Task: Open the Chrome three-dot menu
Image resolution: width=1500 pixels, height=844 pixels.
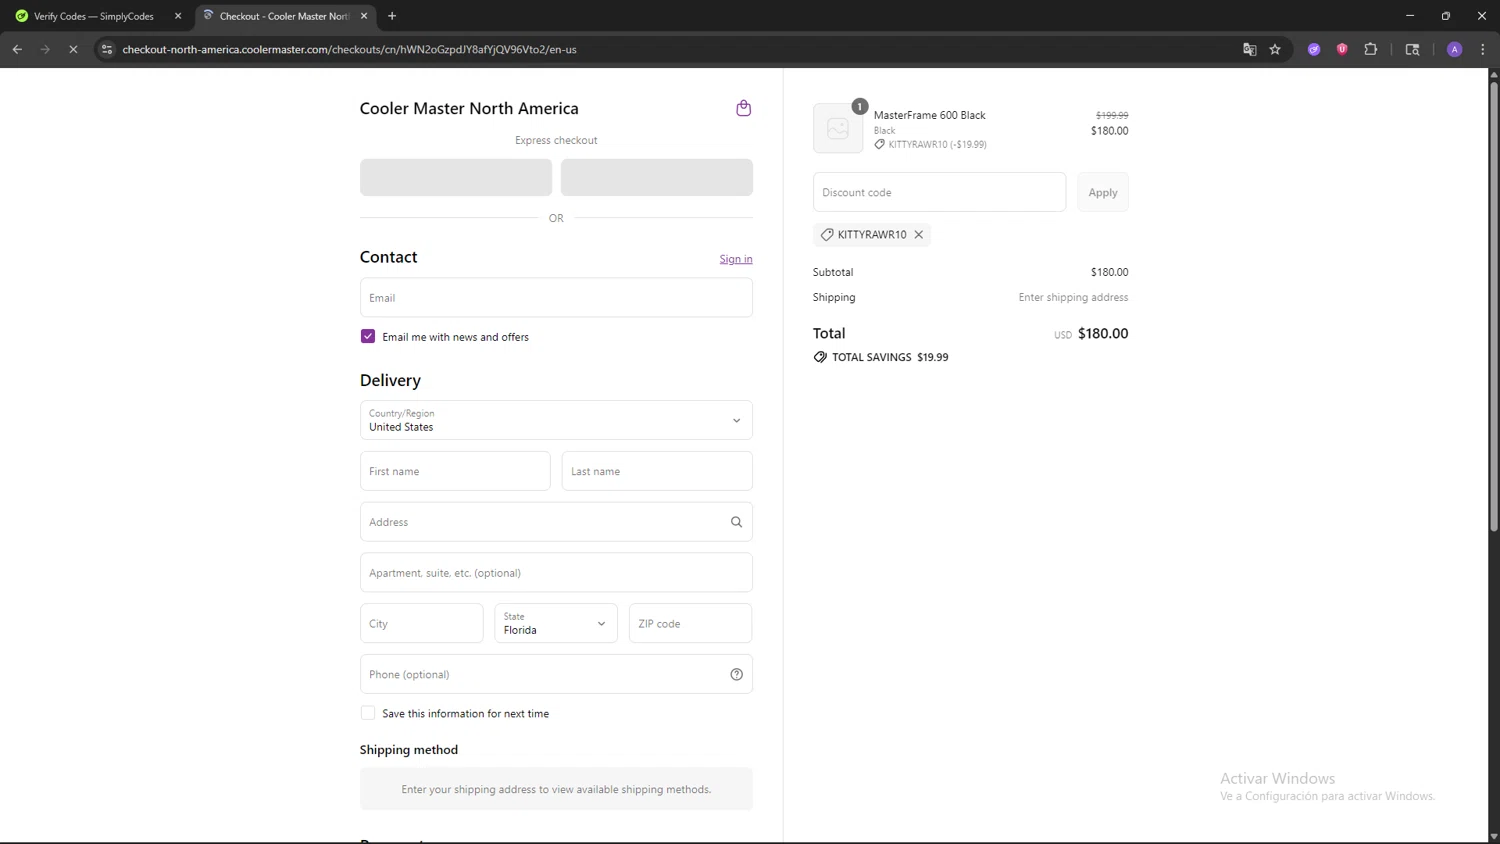Action: (1483, 49)
